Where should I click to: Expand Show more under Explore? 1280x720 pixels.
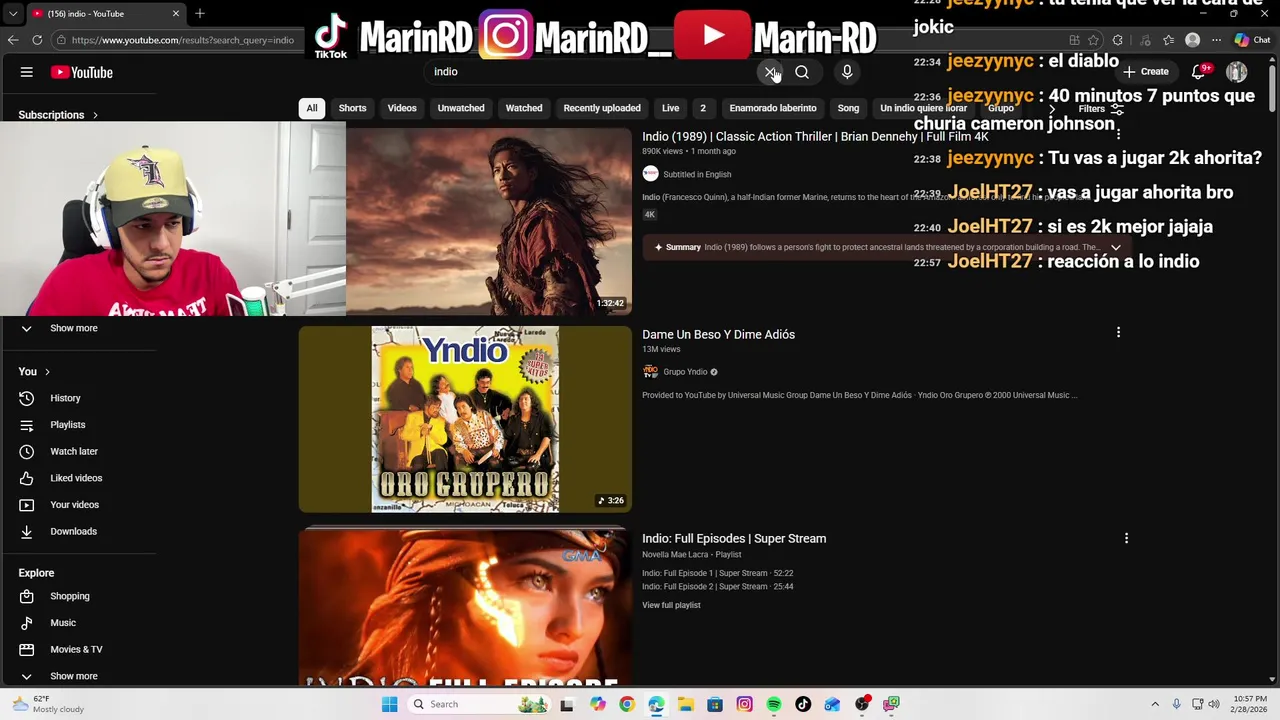73,676
